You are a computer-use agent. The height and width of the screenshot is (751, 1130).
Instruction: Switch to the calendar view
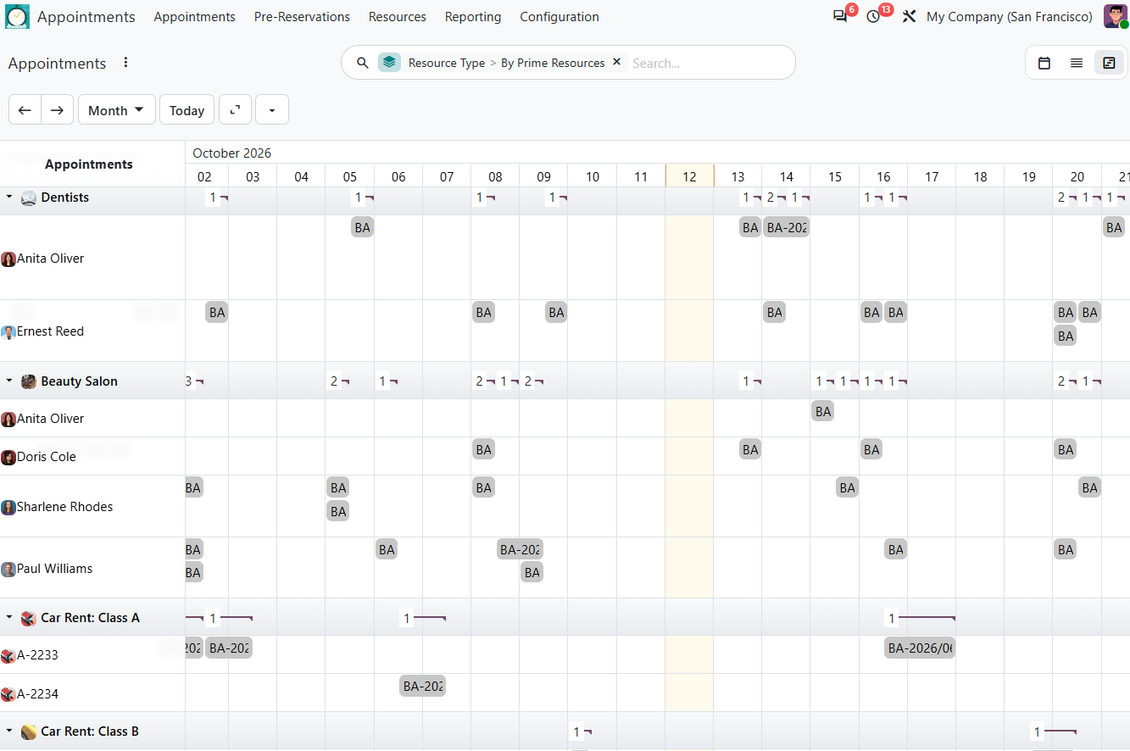click(x=1044, y=63)
